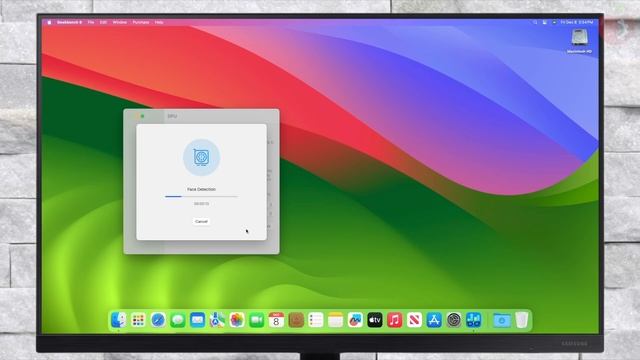Viewport: 640px width, 360px height.
Task: Open Contacts from the Dock
Action: [x=296, y=320]
